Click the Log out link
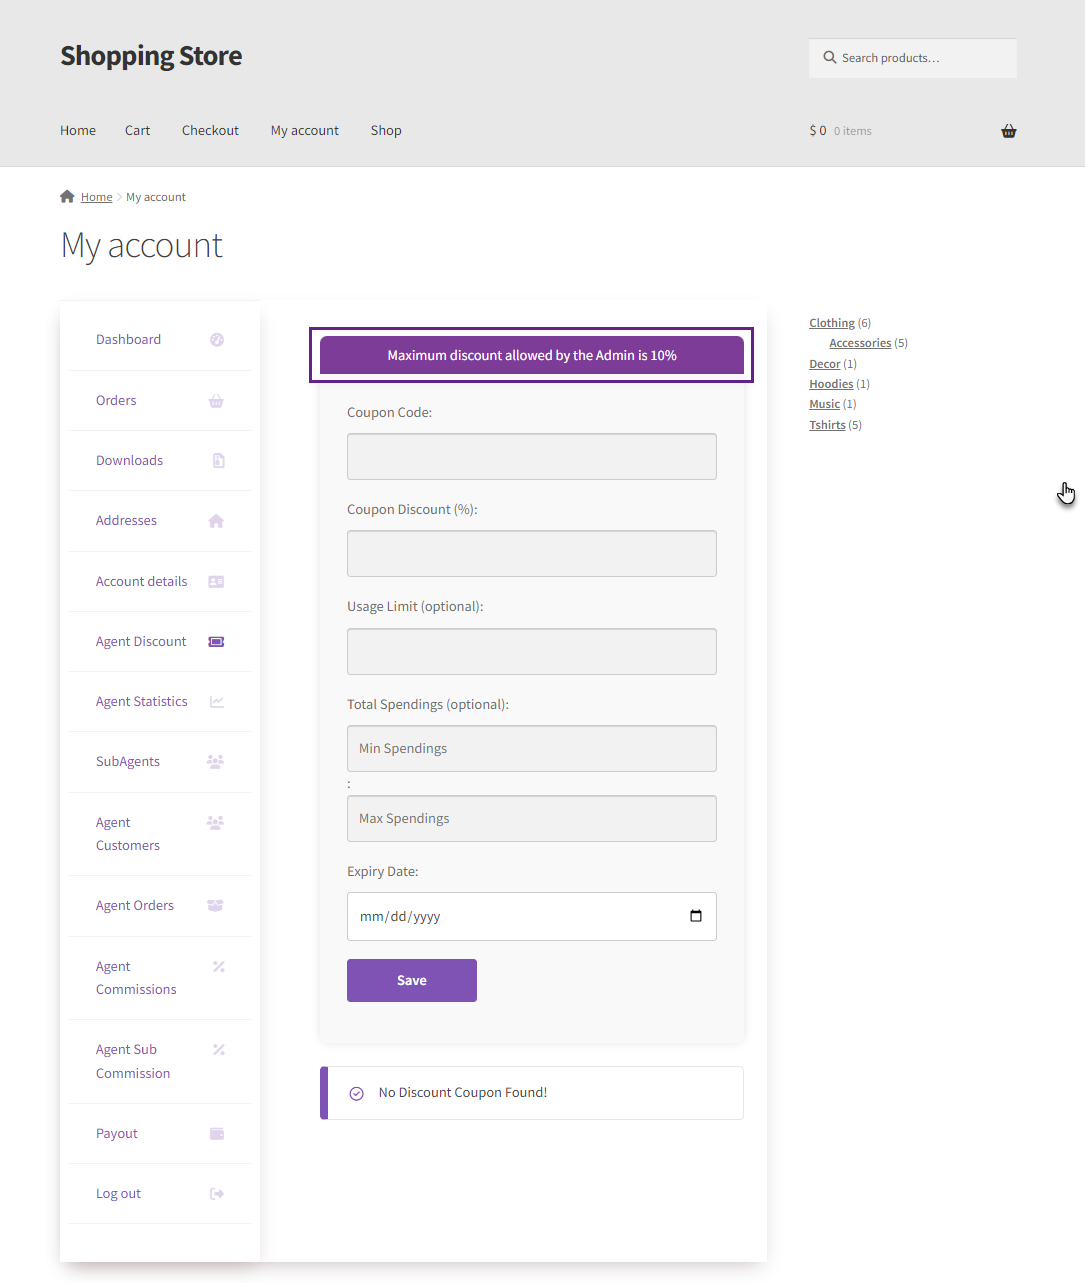This screenshot has width=1085, height=1283. point(118,1194)
